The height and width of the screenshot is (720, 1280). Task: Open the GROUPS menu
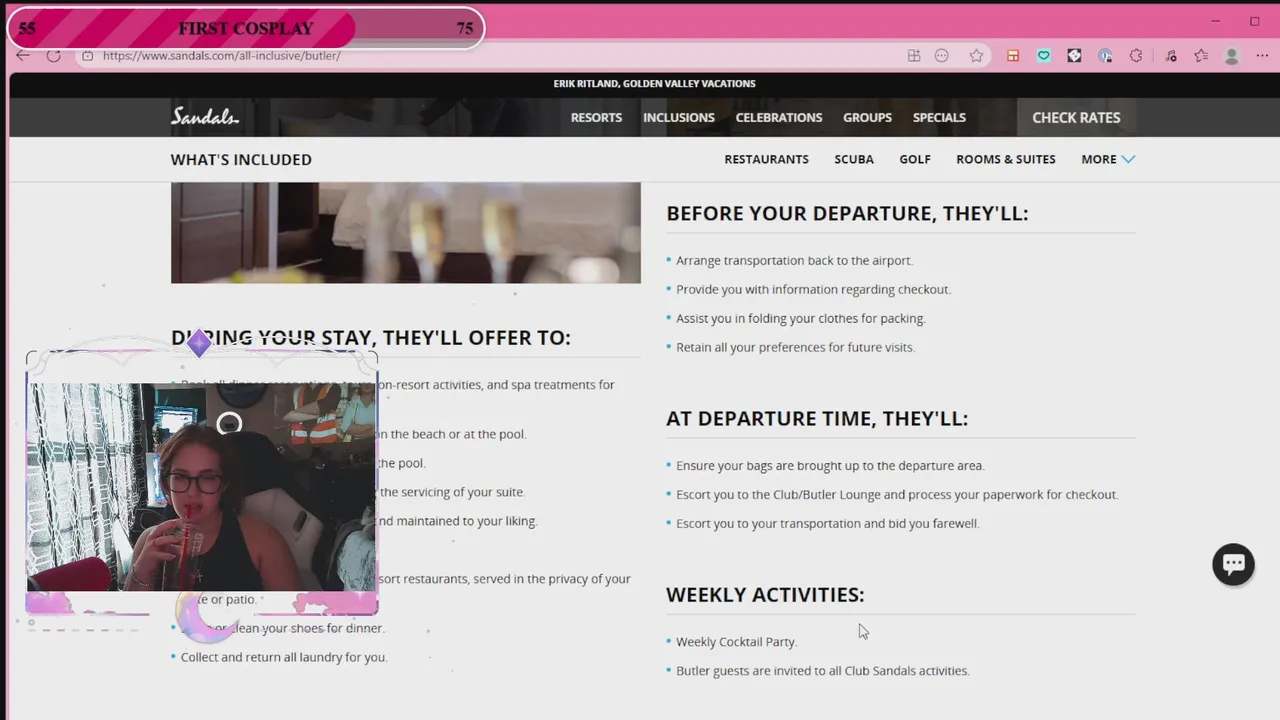867,117
